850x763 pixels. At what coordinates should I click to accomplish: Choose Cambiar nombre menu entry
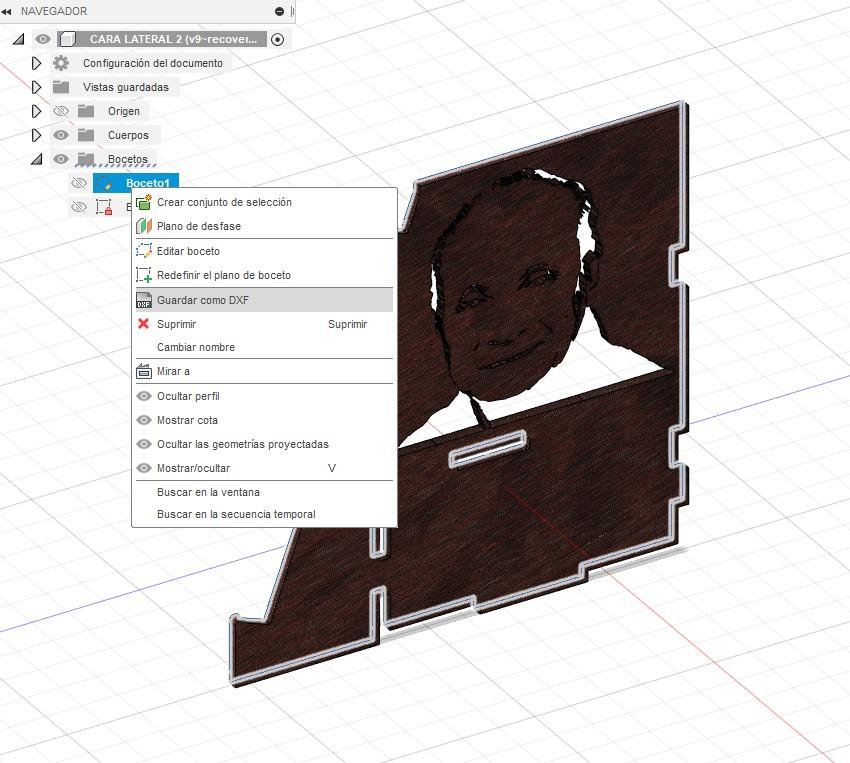pos(265,347)
